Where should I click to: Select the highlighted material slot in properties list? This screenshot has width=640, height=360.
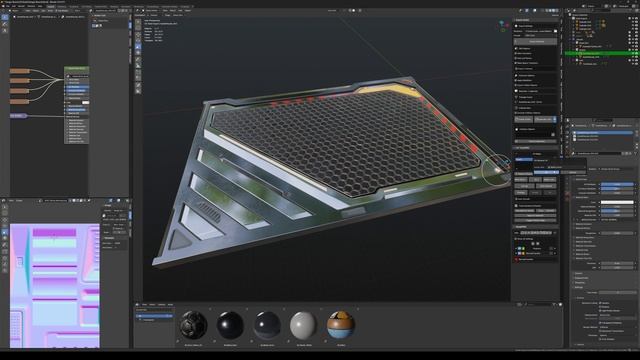pos(602,133)
